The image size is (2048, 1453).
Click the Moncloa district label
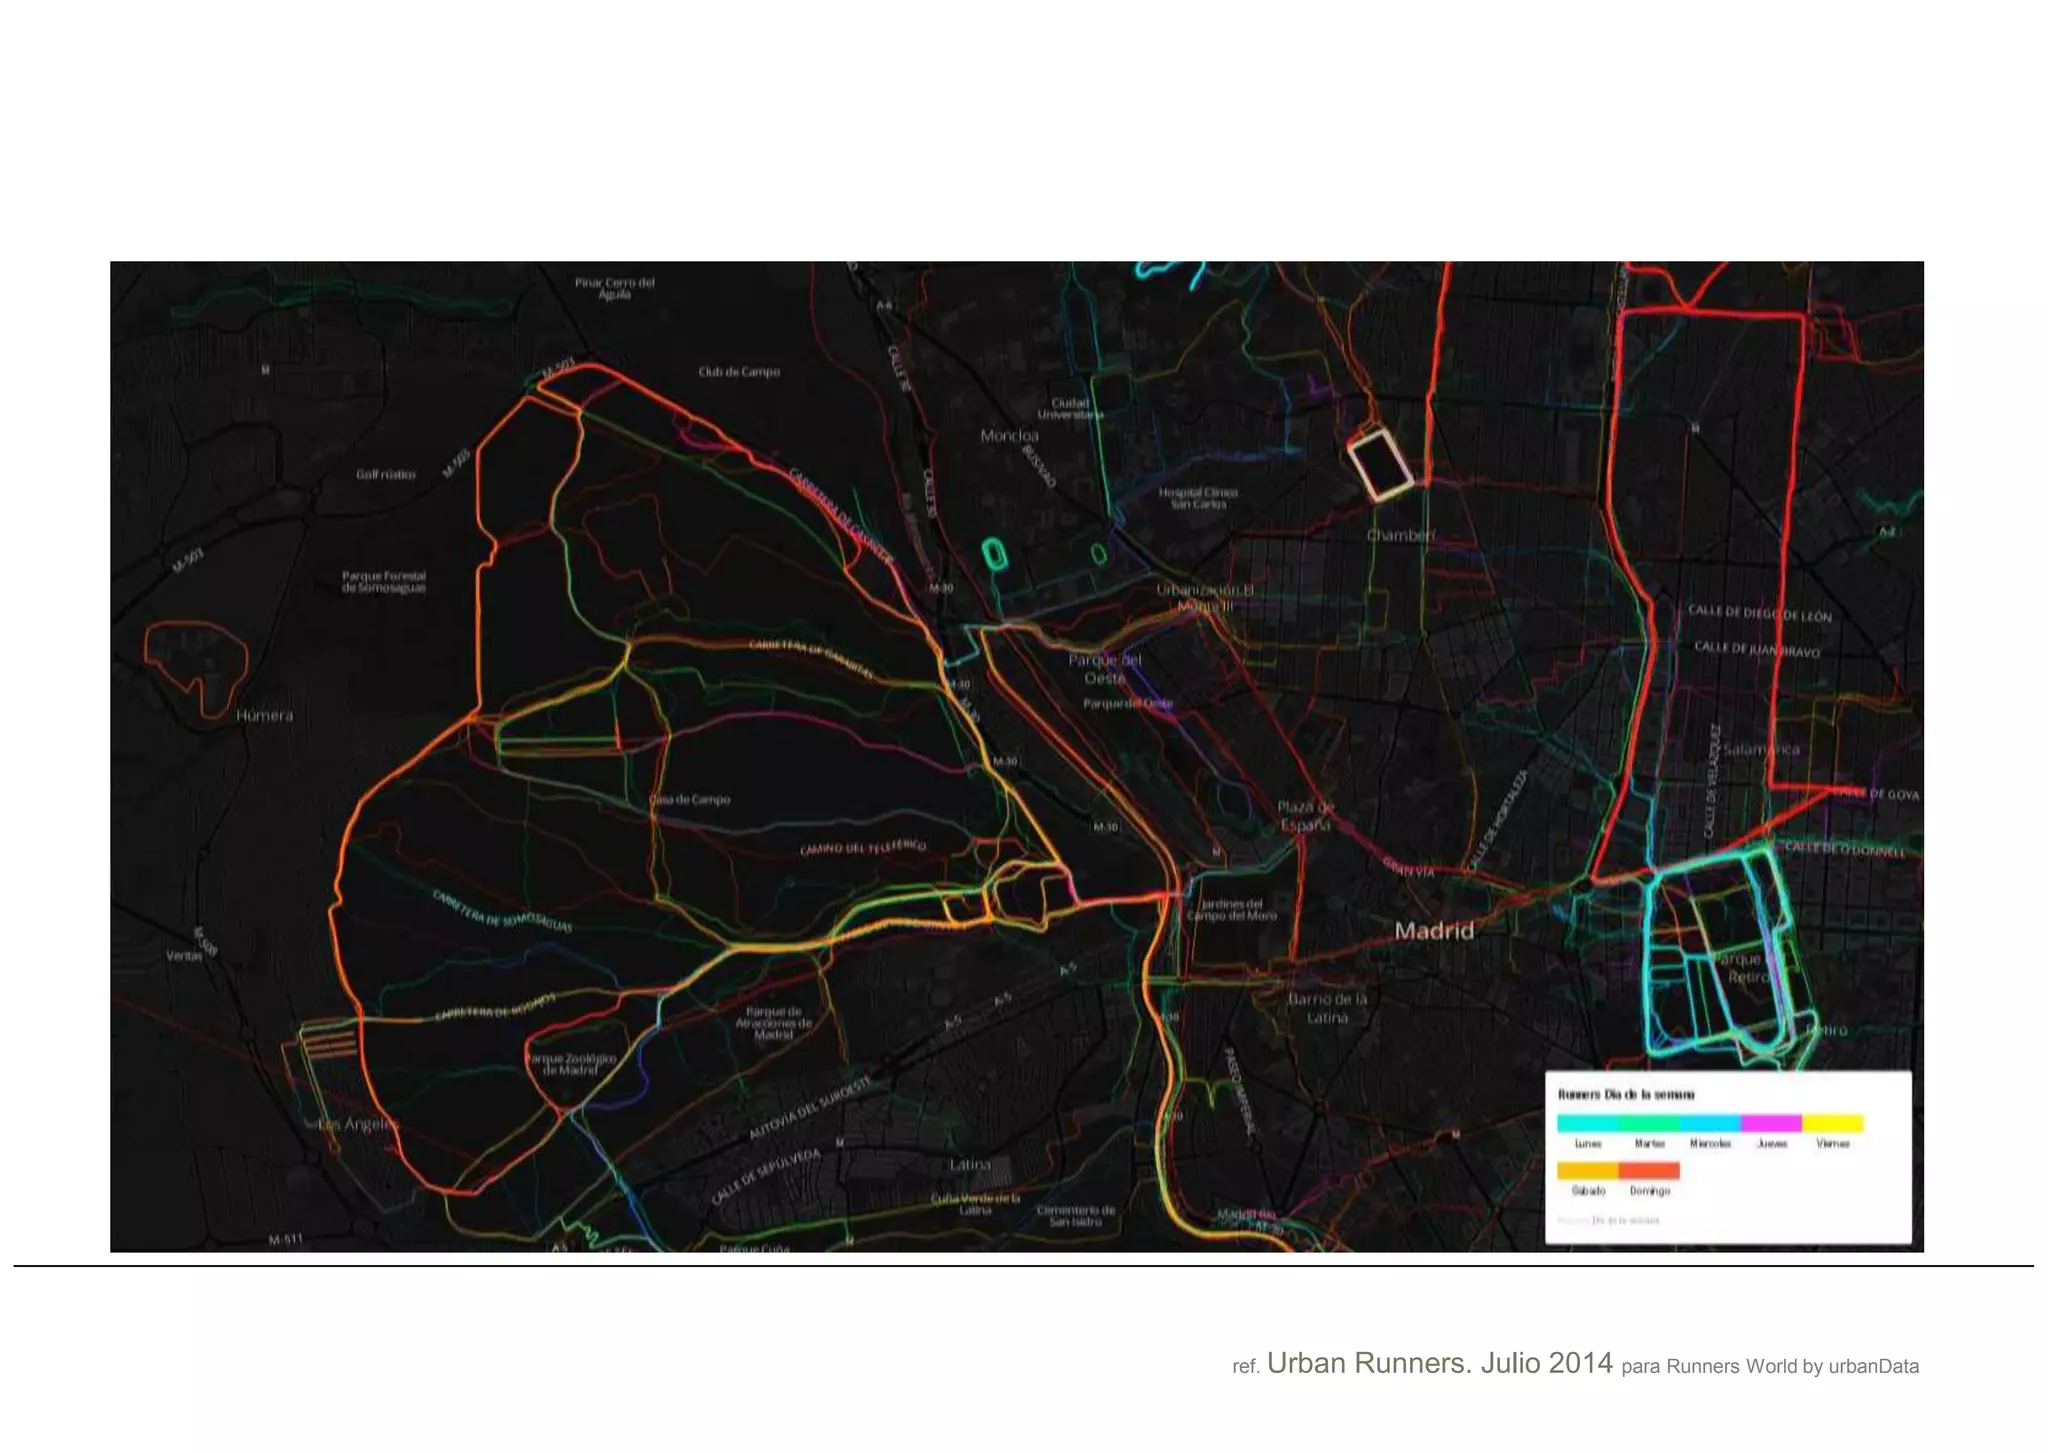pos(1009,436)
